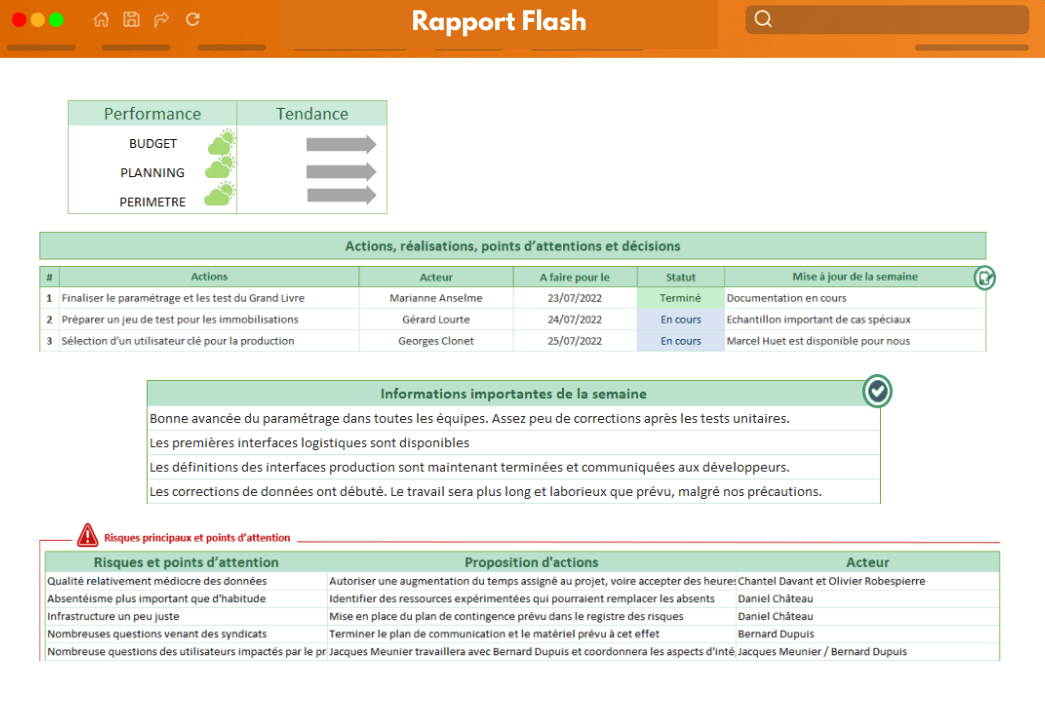Select 'Sélection d'un utilisateur clé' action cell
Viewport: 1045px width, 727px height.
209,341
